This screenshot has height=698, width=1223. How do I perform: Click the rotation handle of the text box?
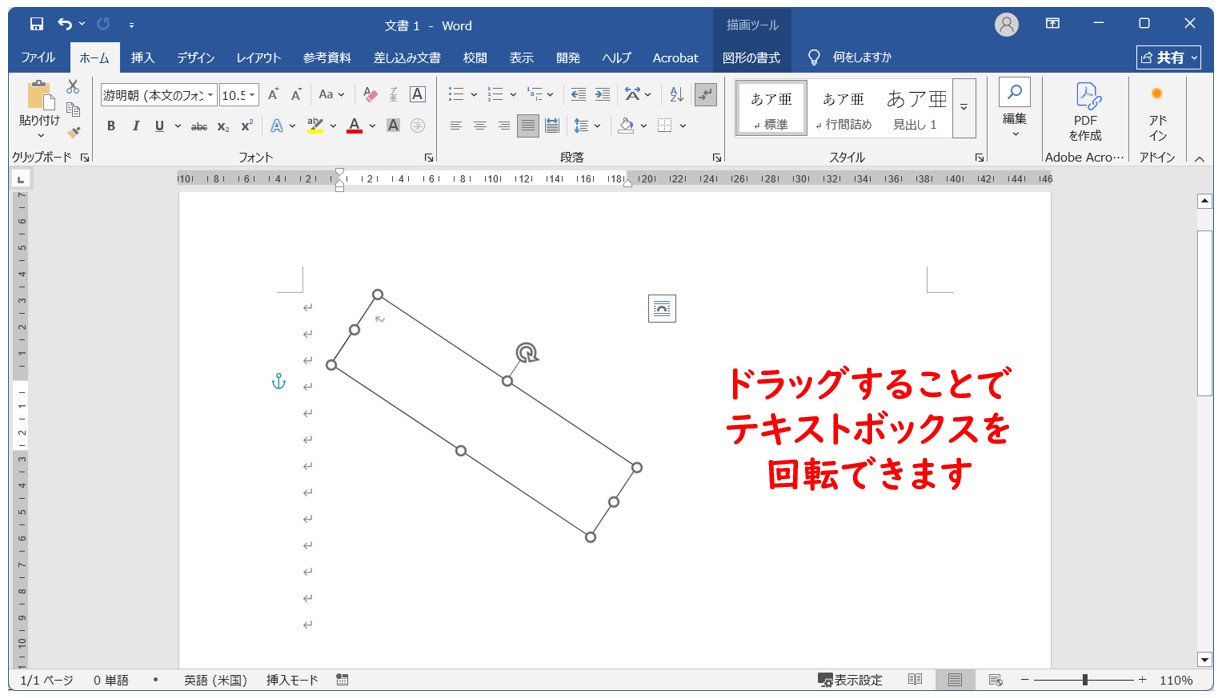point(527,352)
